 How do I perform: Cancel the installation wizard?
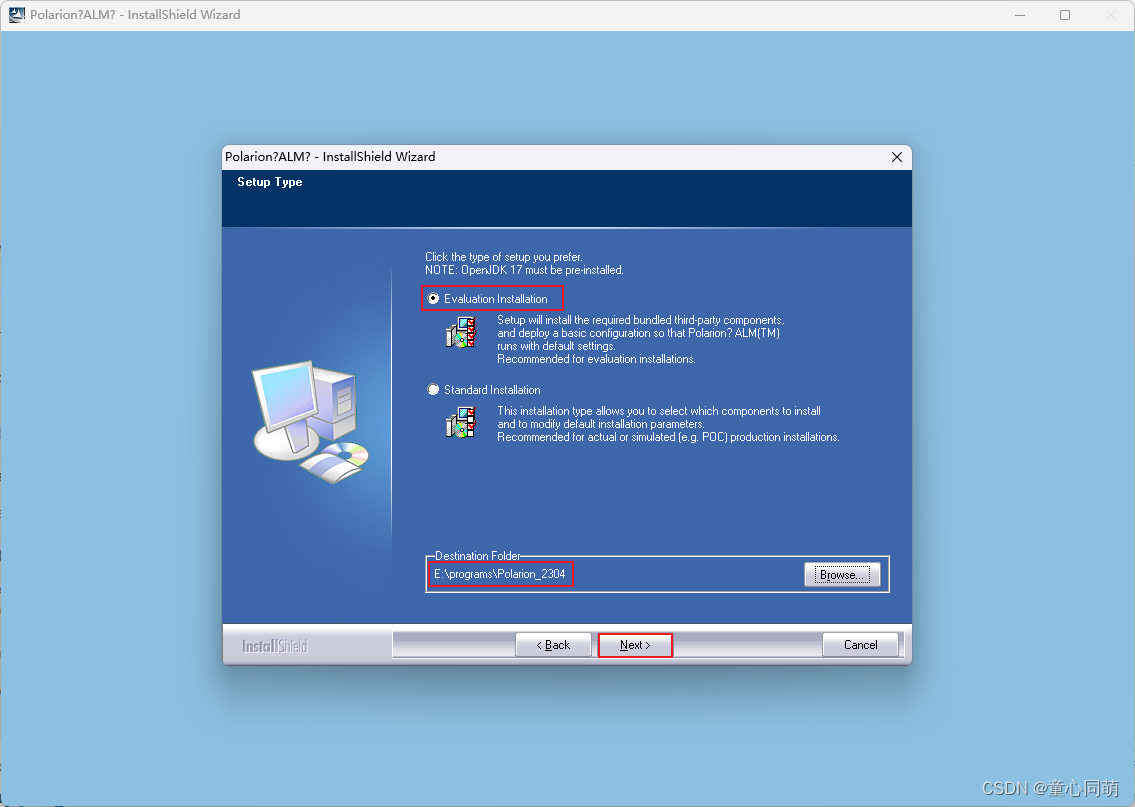[860, 645]
